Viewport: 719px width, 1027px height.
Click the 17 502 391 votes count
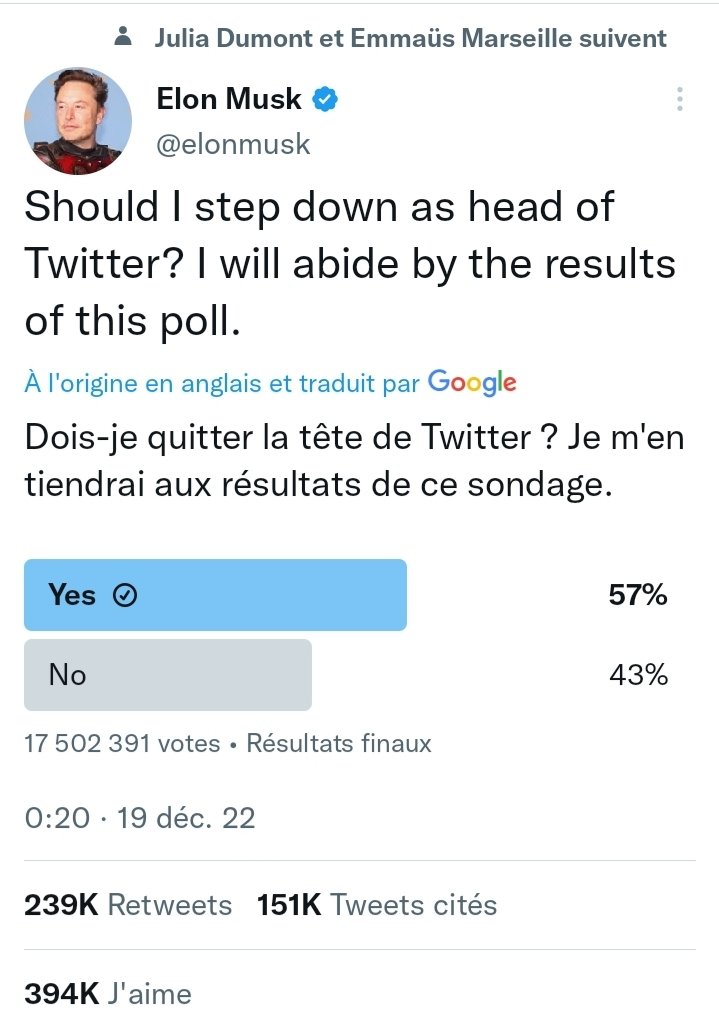click(122, 743)
